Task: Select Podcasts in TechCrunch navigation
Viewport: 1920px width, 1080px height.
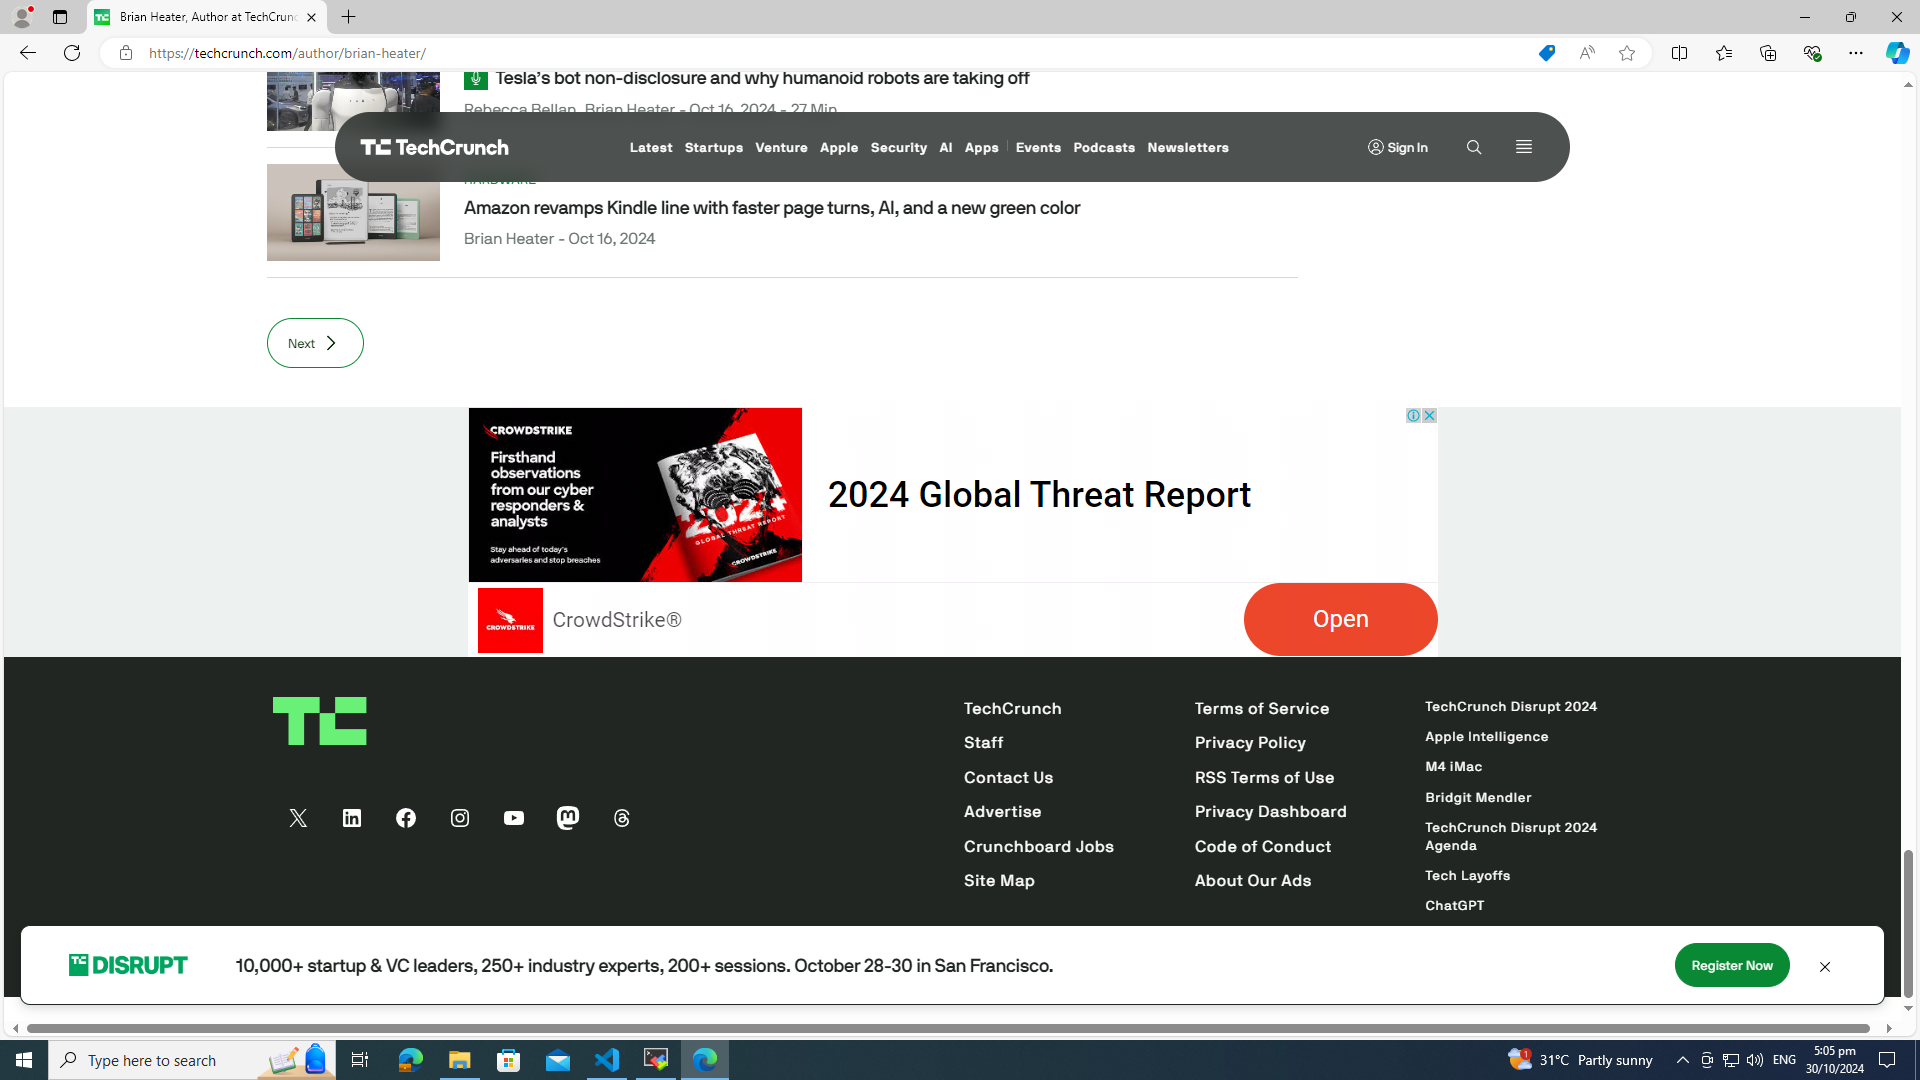Action: pos(1104,148)
